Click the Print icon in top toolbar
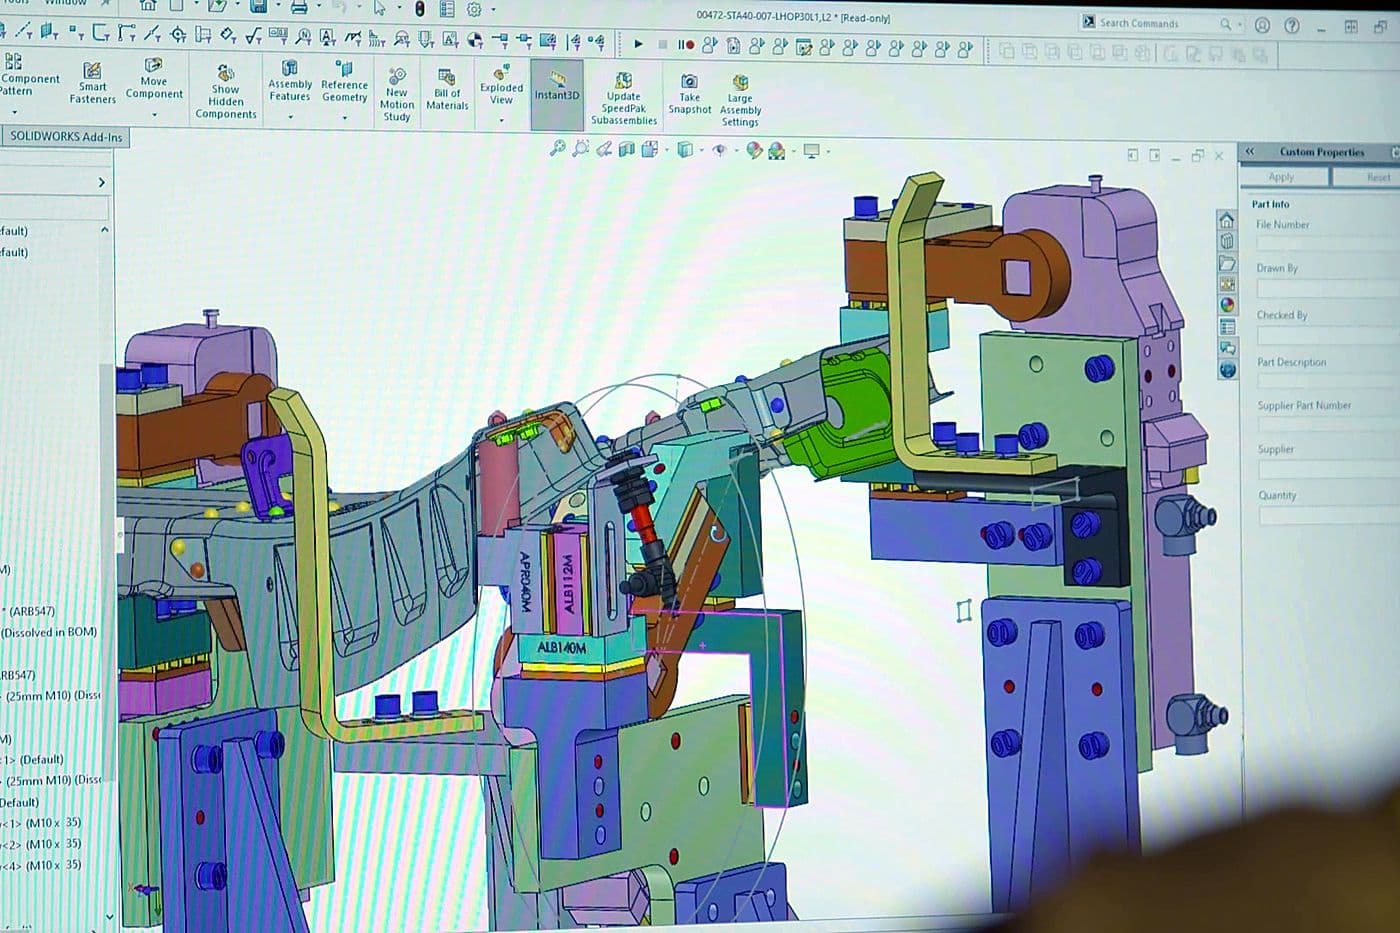The width and height of the screenshot is (1400, 933). [298, 8]
